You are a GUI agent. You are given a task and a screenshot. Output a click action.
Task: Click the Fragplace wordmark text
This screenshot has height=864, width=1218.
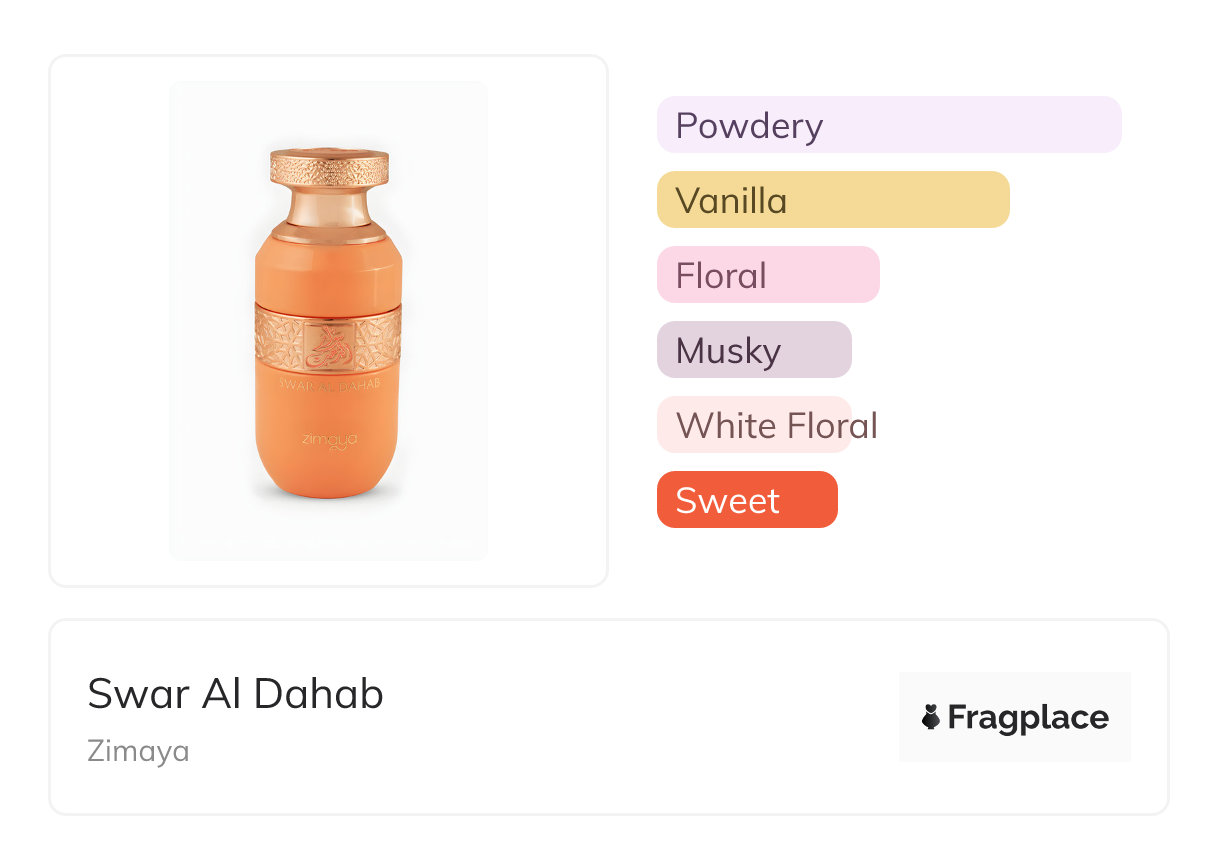[x=1028, y=717]
